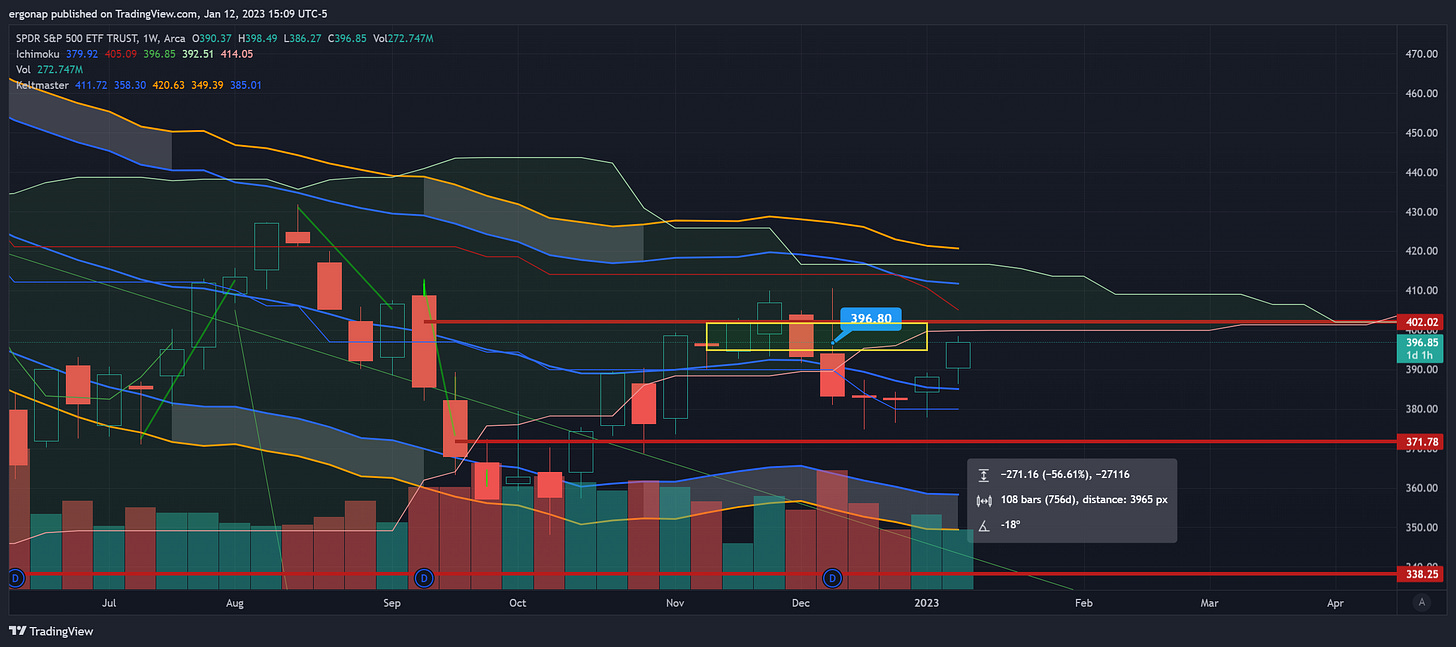Toggle the auto-scale A button

[x=1422, y=602]
